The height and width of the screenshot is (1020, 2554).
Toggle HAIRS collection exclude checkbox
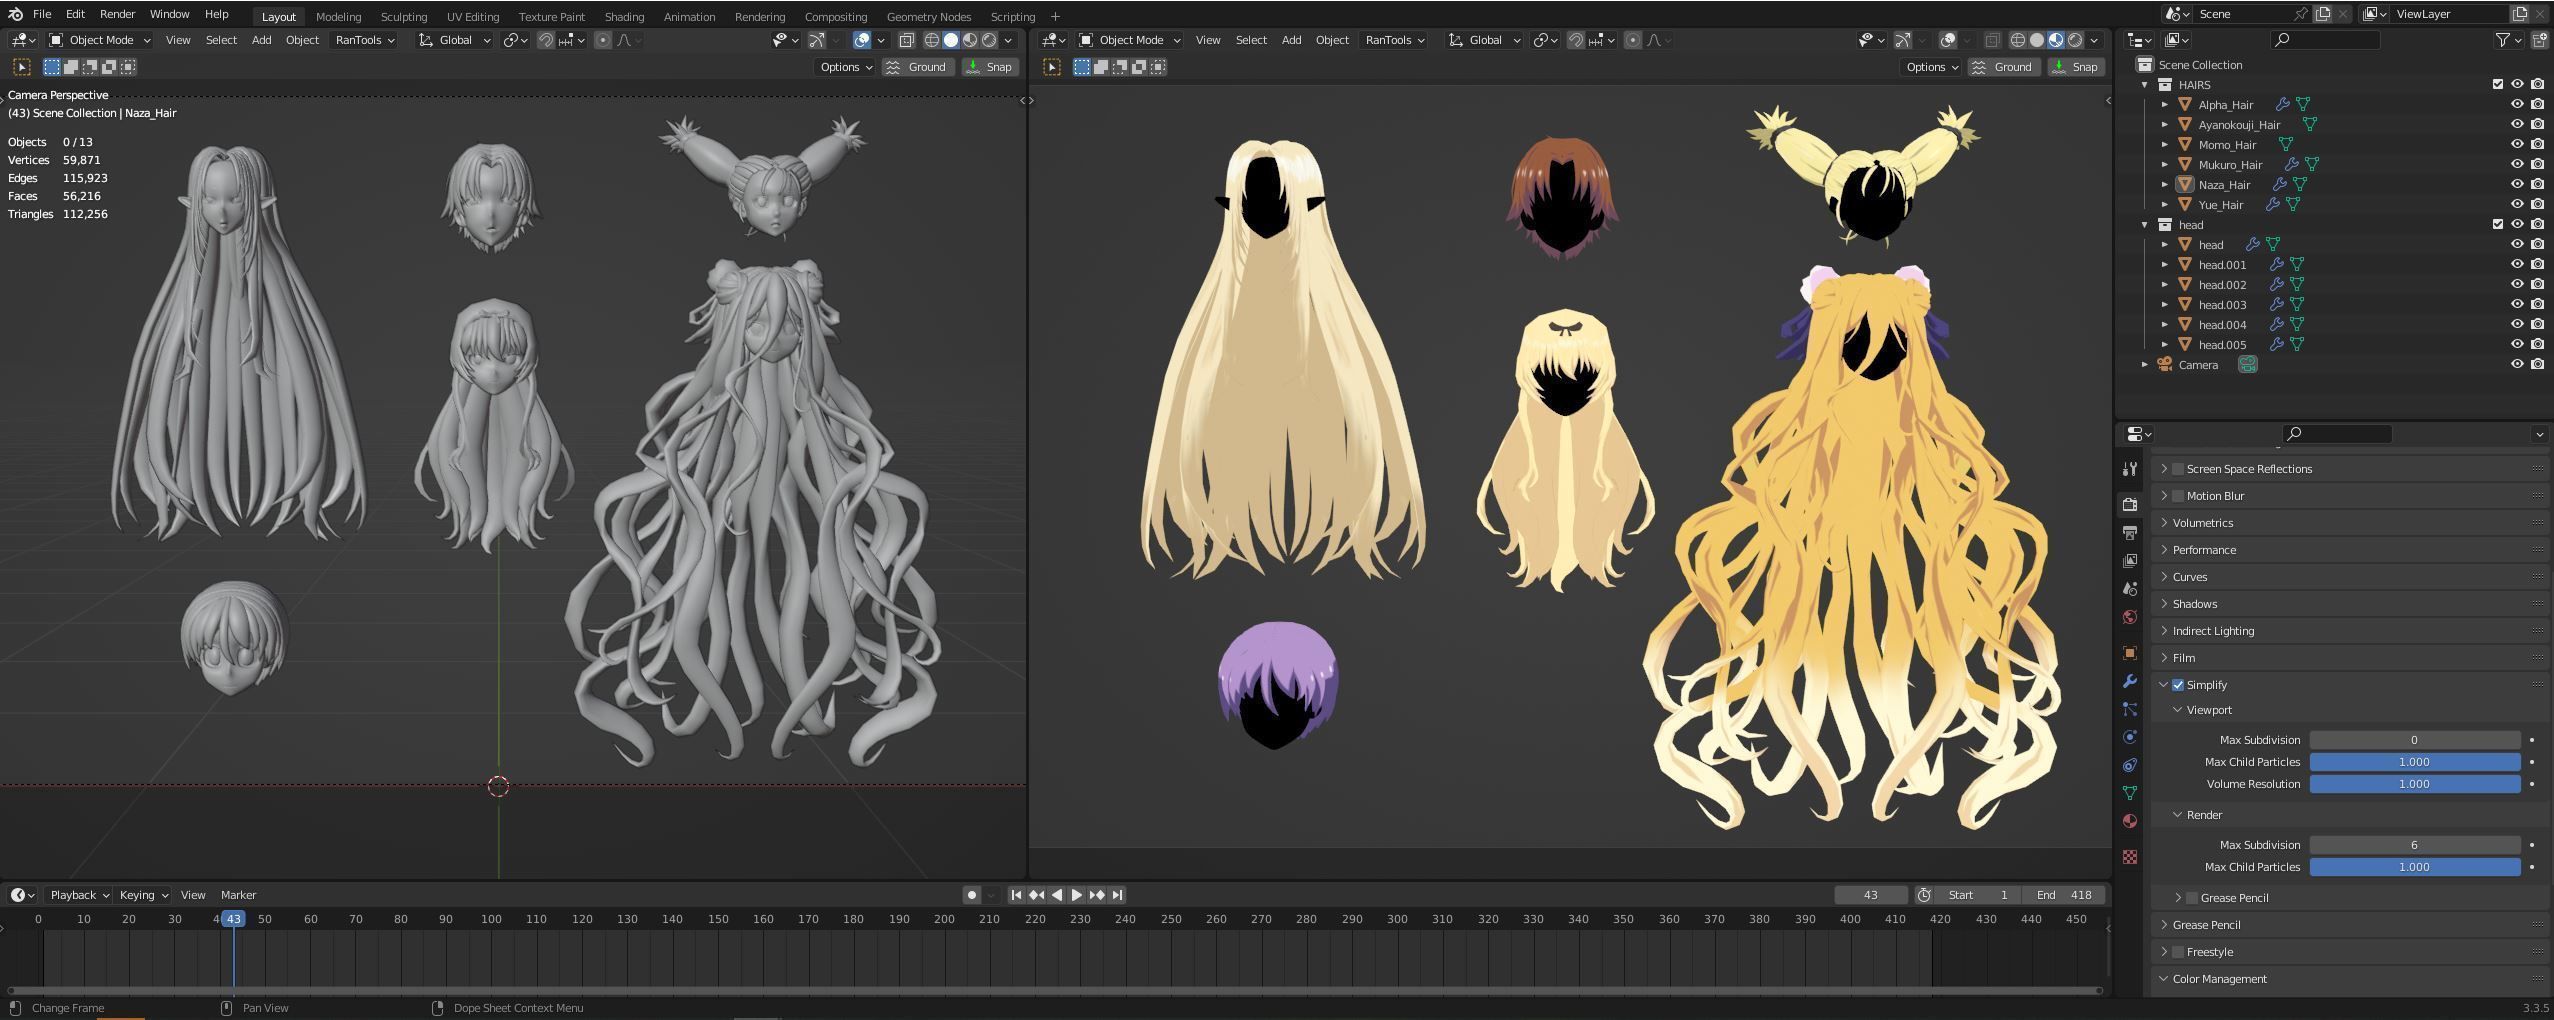[2498, 84]
